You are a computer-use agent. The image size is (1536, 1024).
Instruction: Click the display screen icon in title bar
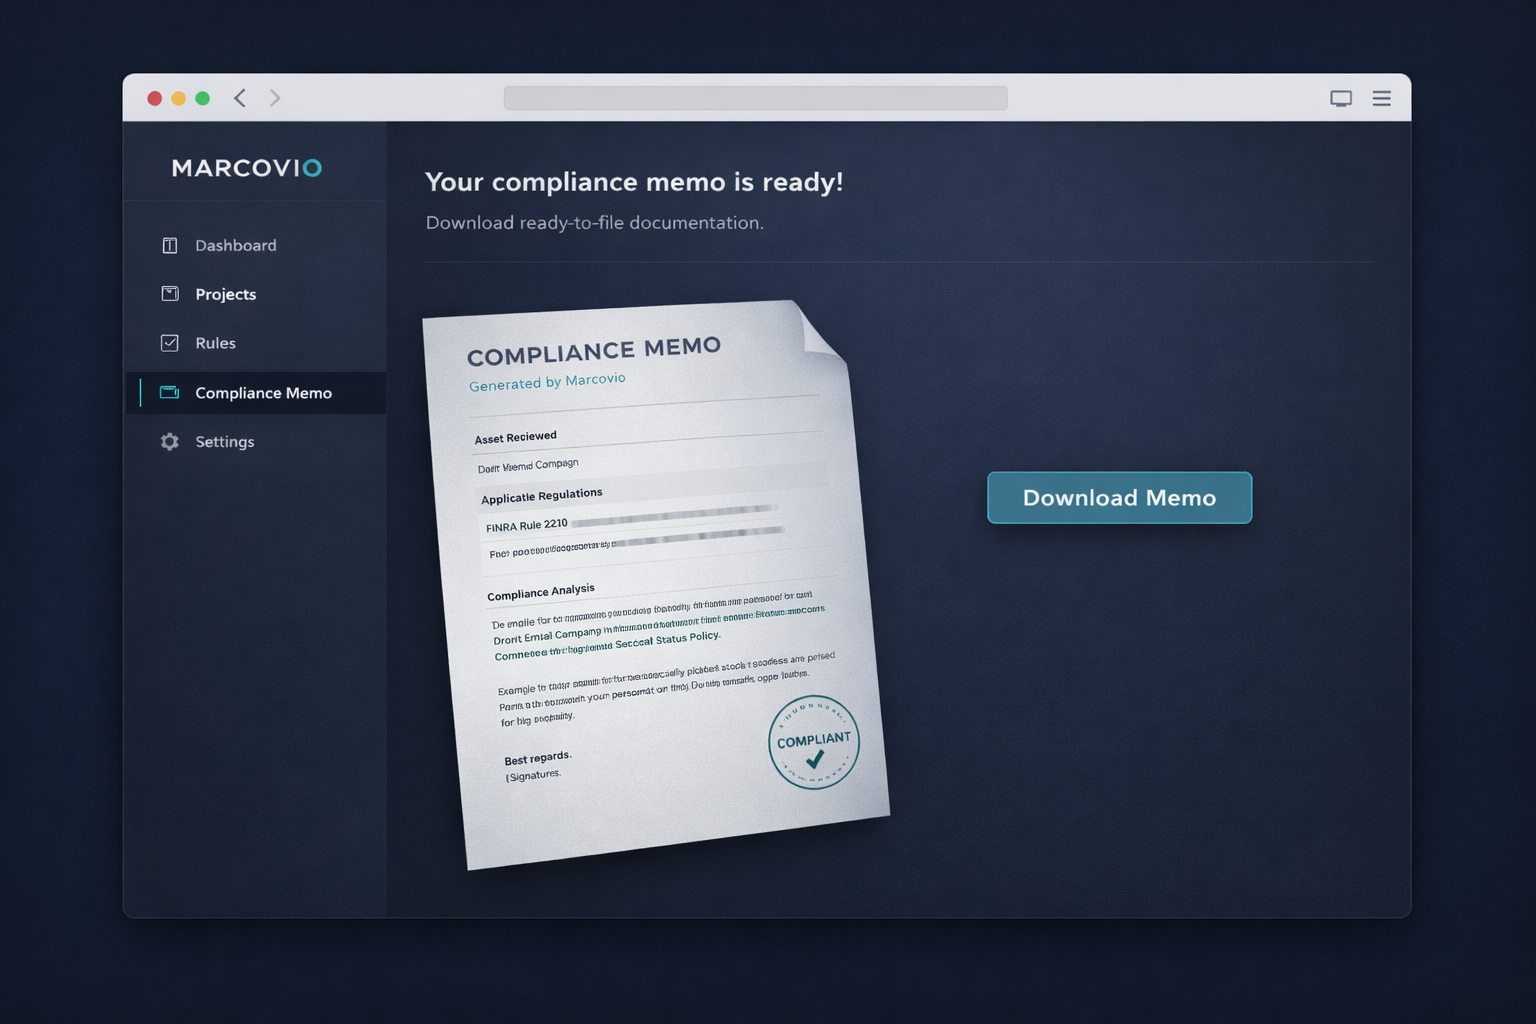pyautogui.click(x=1341, y=98)
